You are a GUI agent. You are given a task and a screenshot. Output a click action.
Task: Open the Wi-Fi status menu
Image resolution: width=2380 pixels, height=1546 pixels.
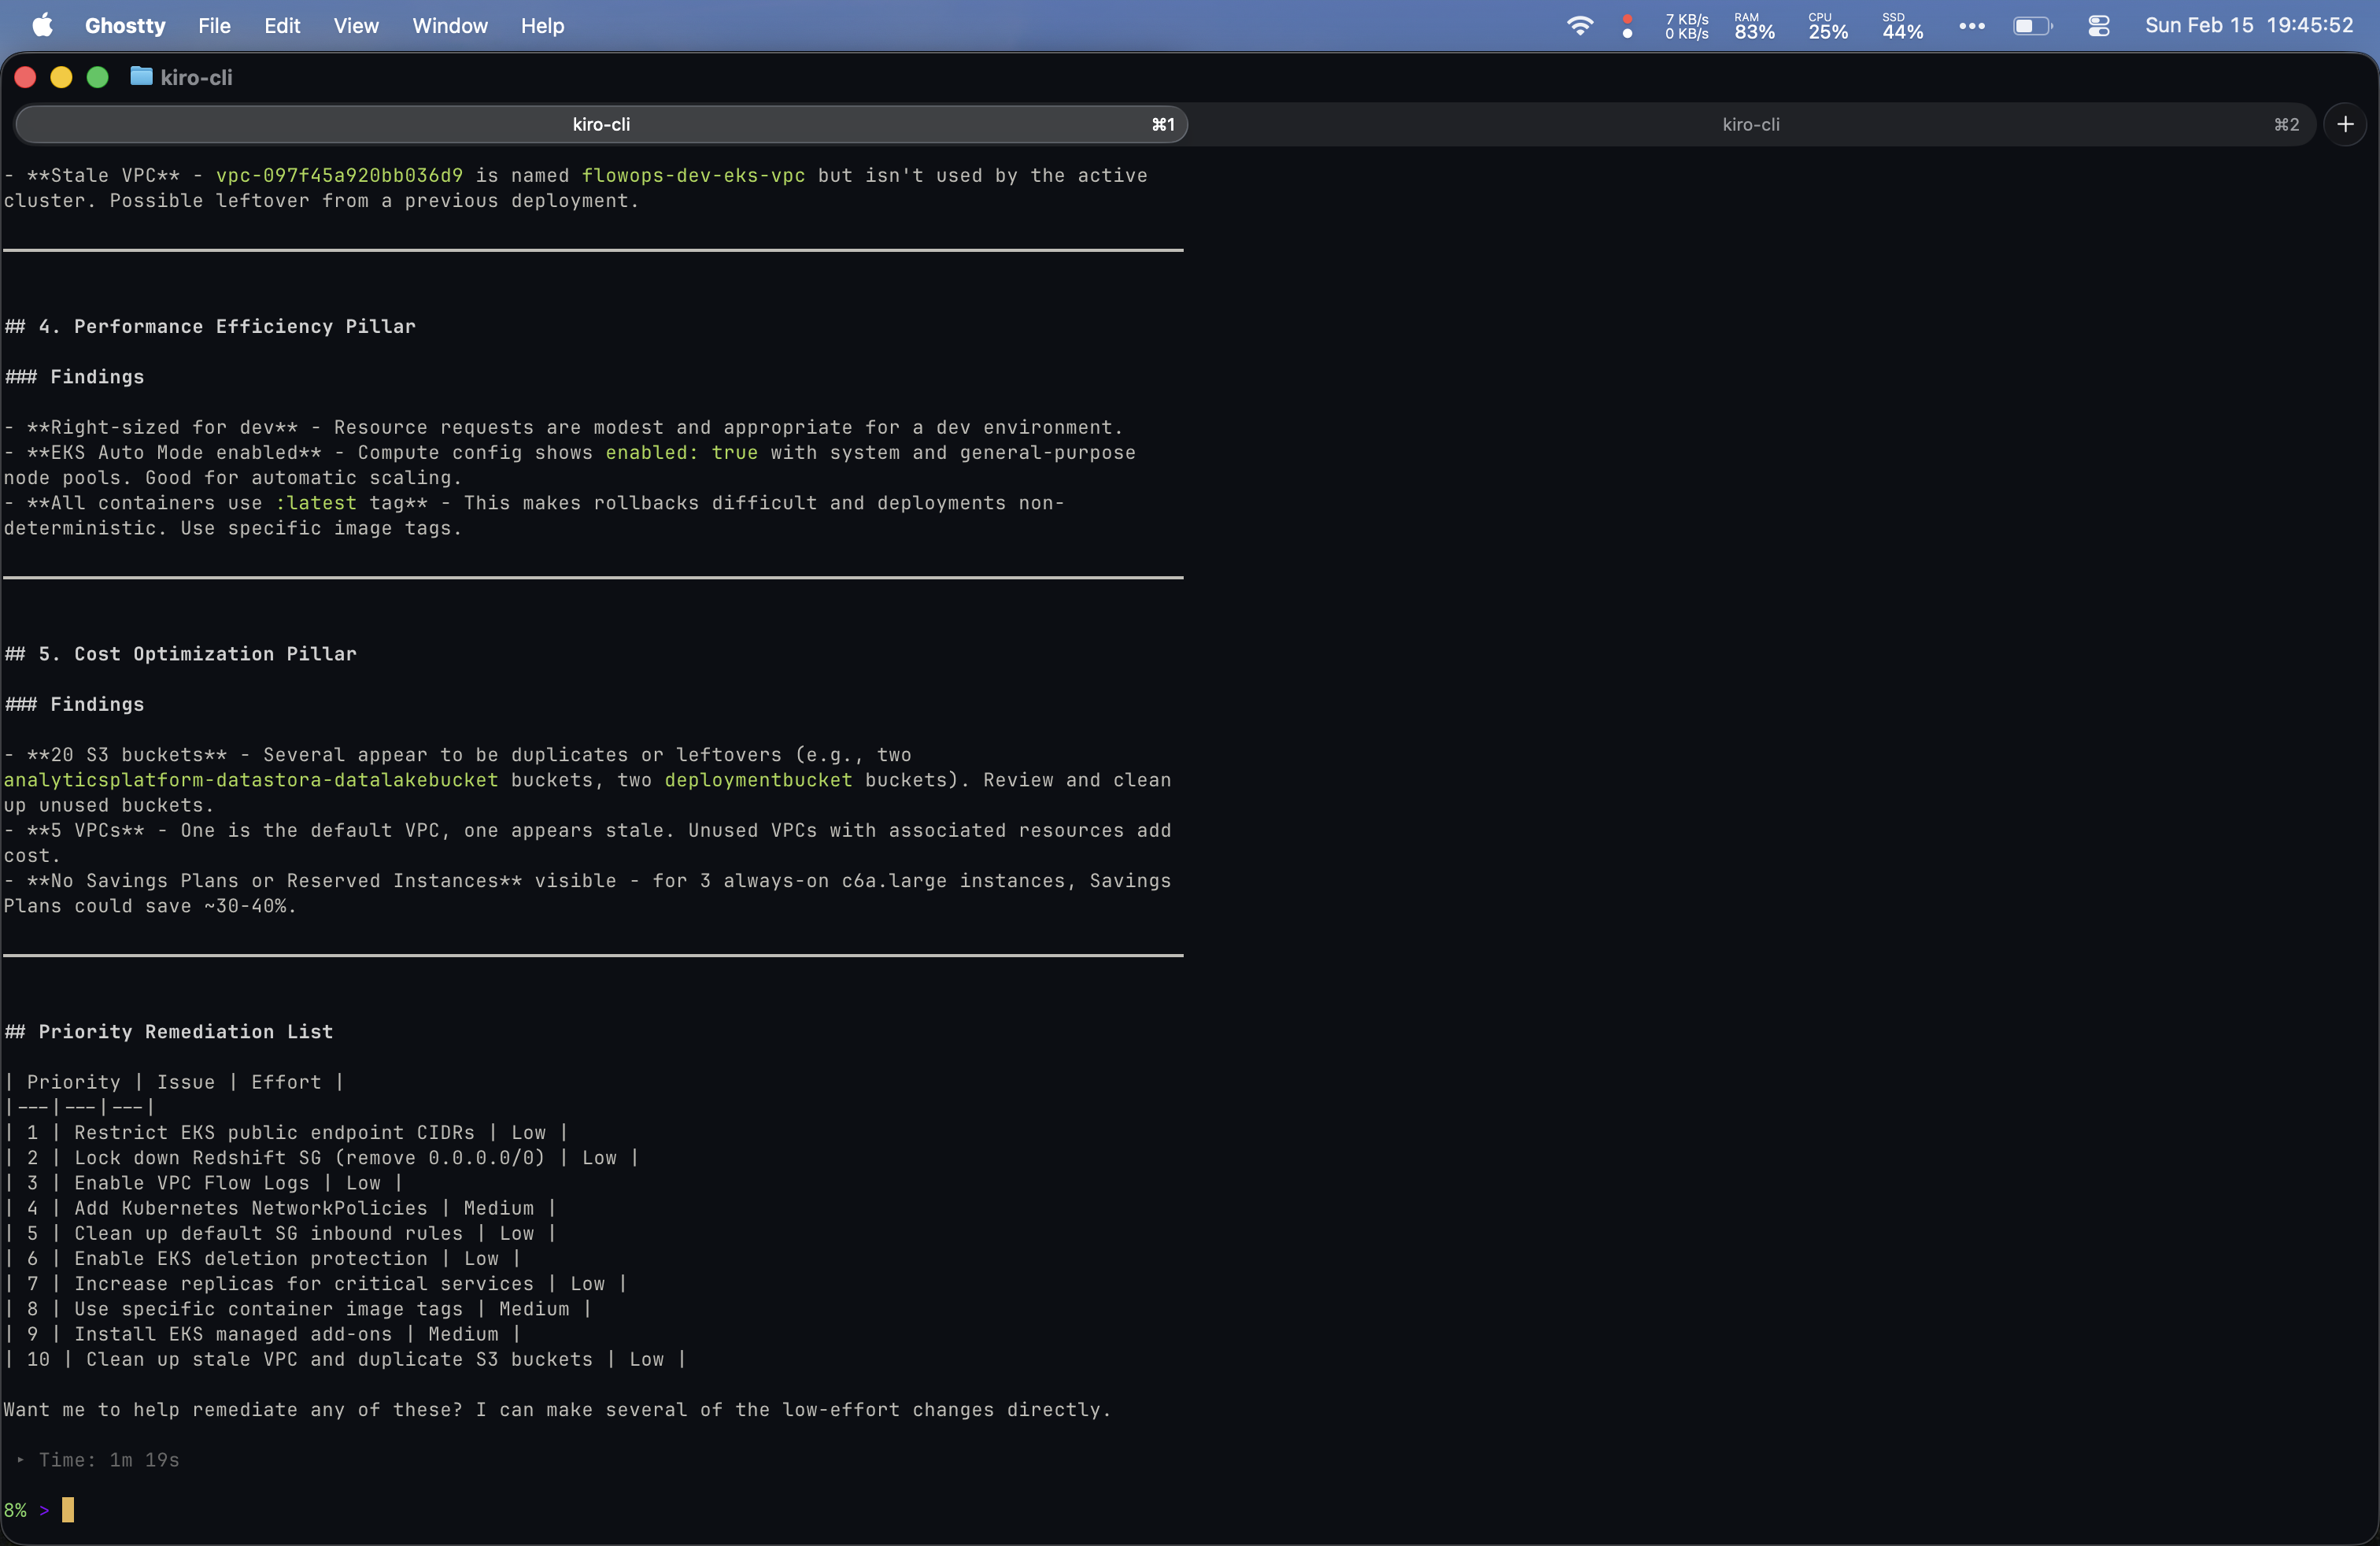[1580, 26]
